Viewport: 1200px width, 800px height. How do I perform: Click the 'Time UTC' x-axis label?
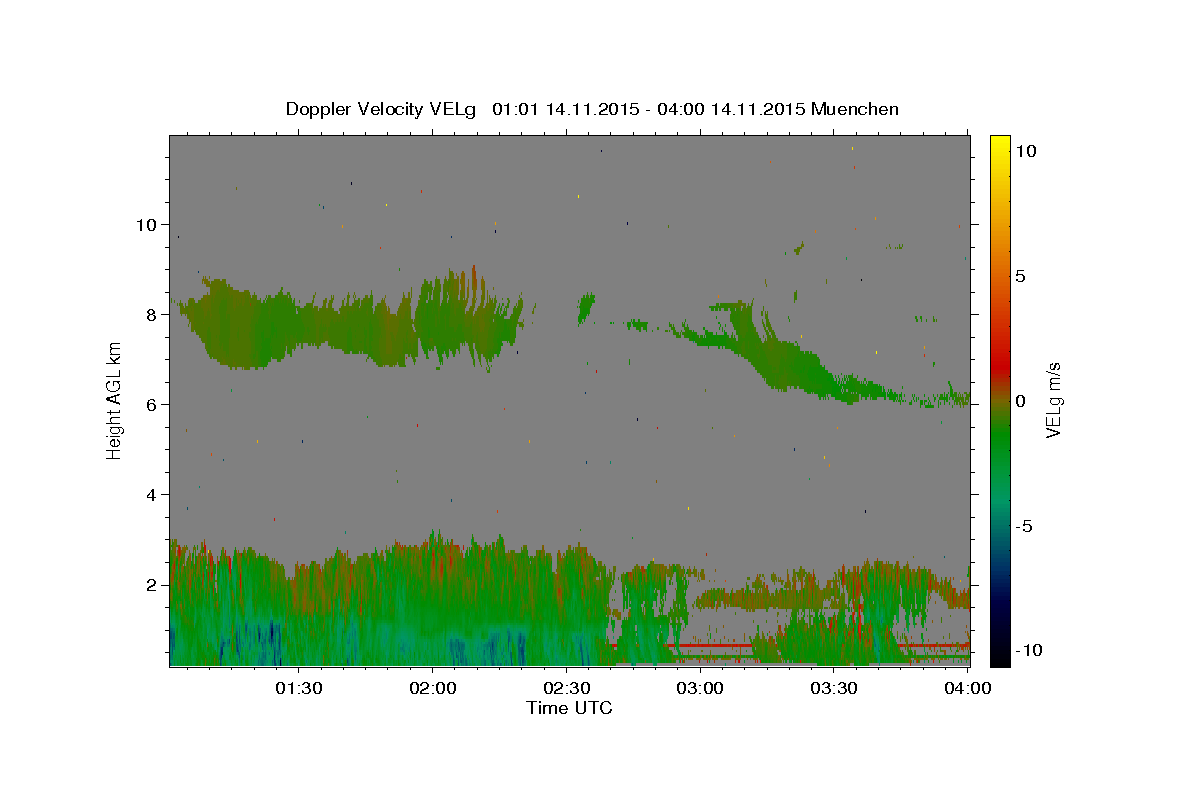tap(570, 708)
